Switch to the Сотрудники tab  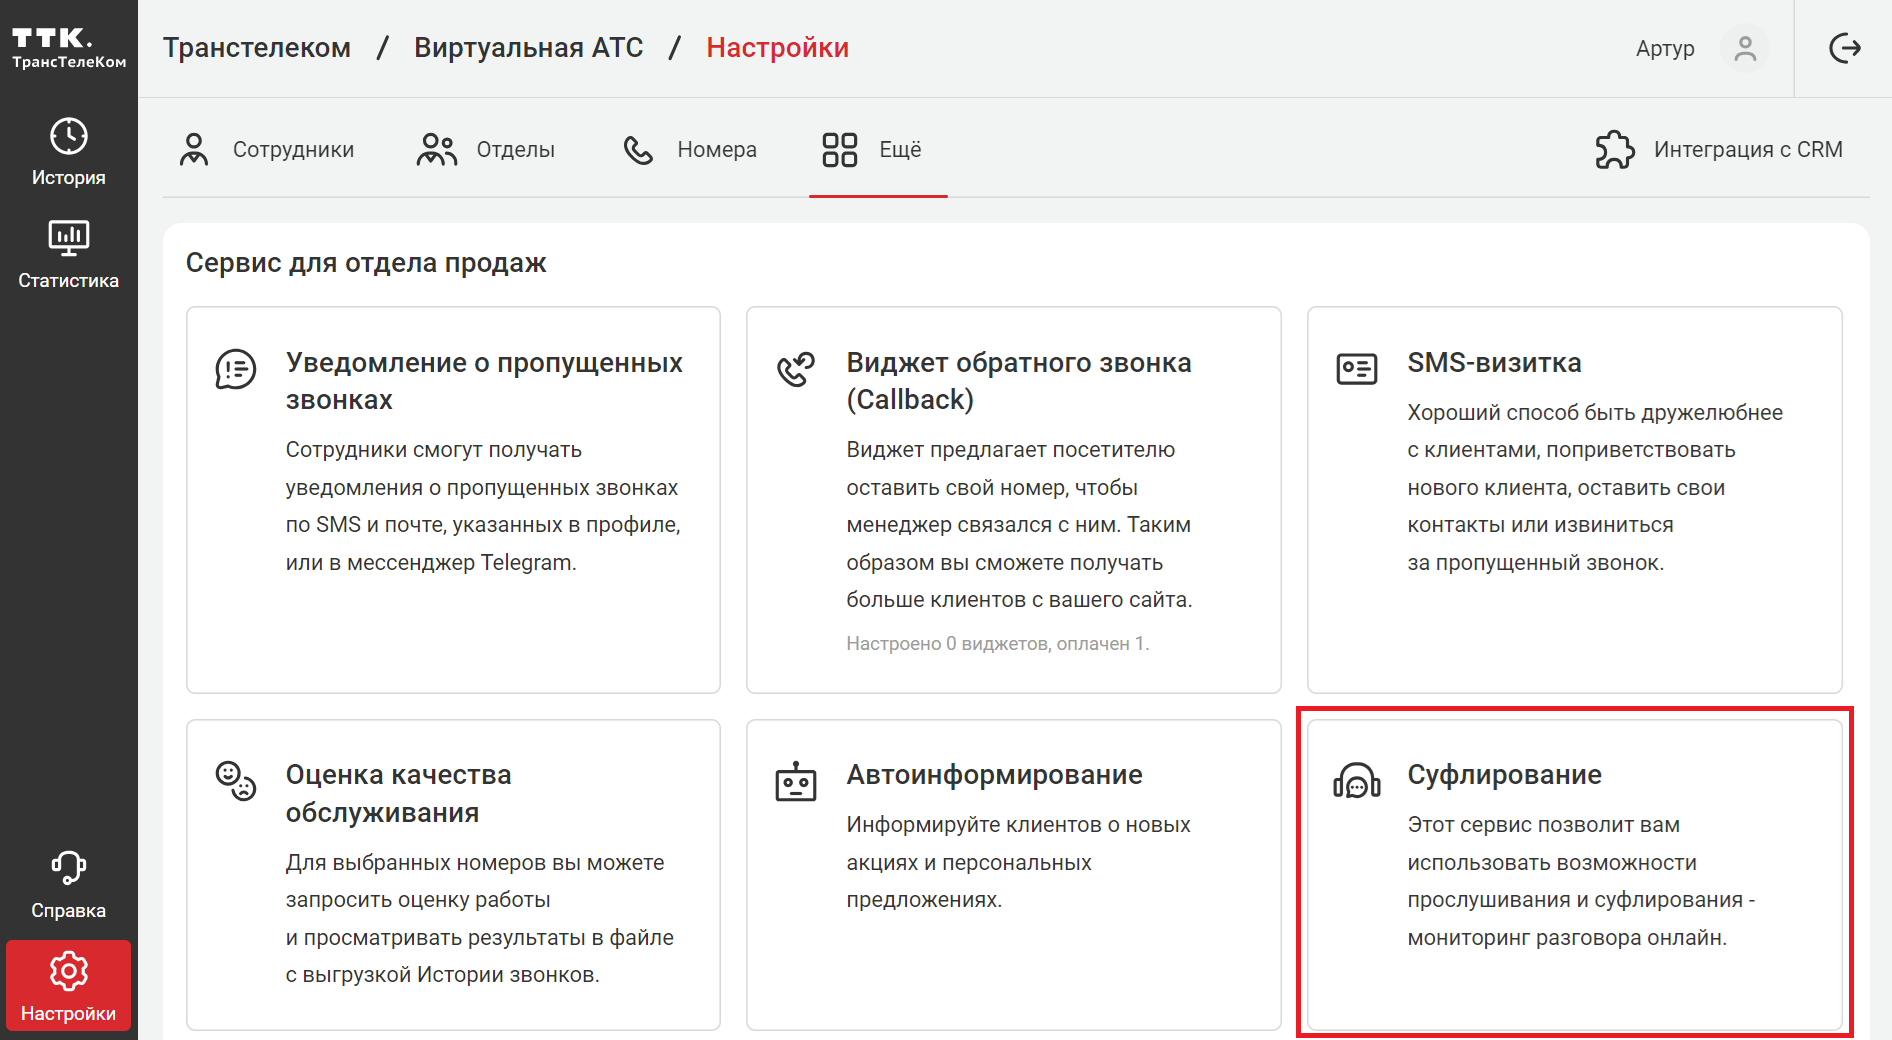267,150
